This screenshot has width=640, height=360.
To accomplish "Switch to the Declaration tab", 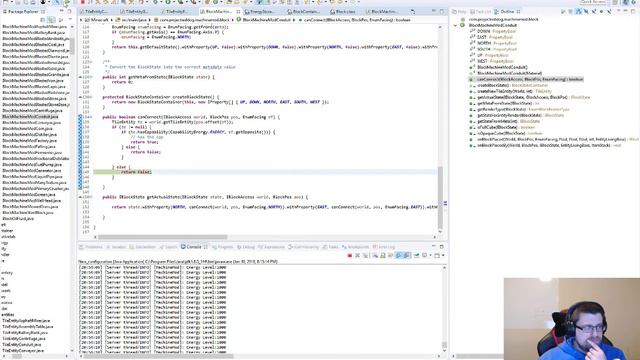I will point(142,247).
